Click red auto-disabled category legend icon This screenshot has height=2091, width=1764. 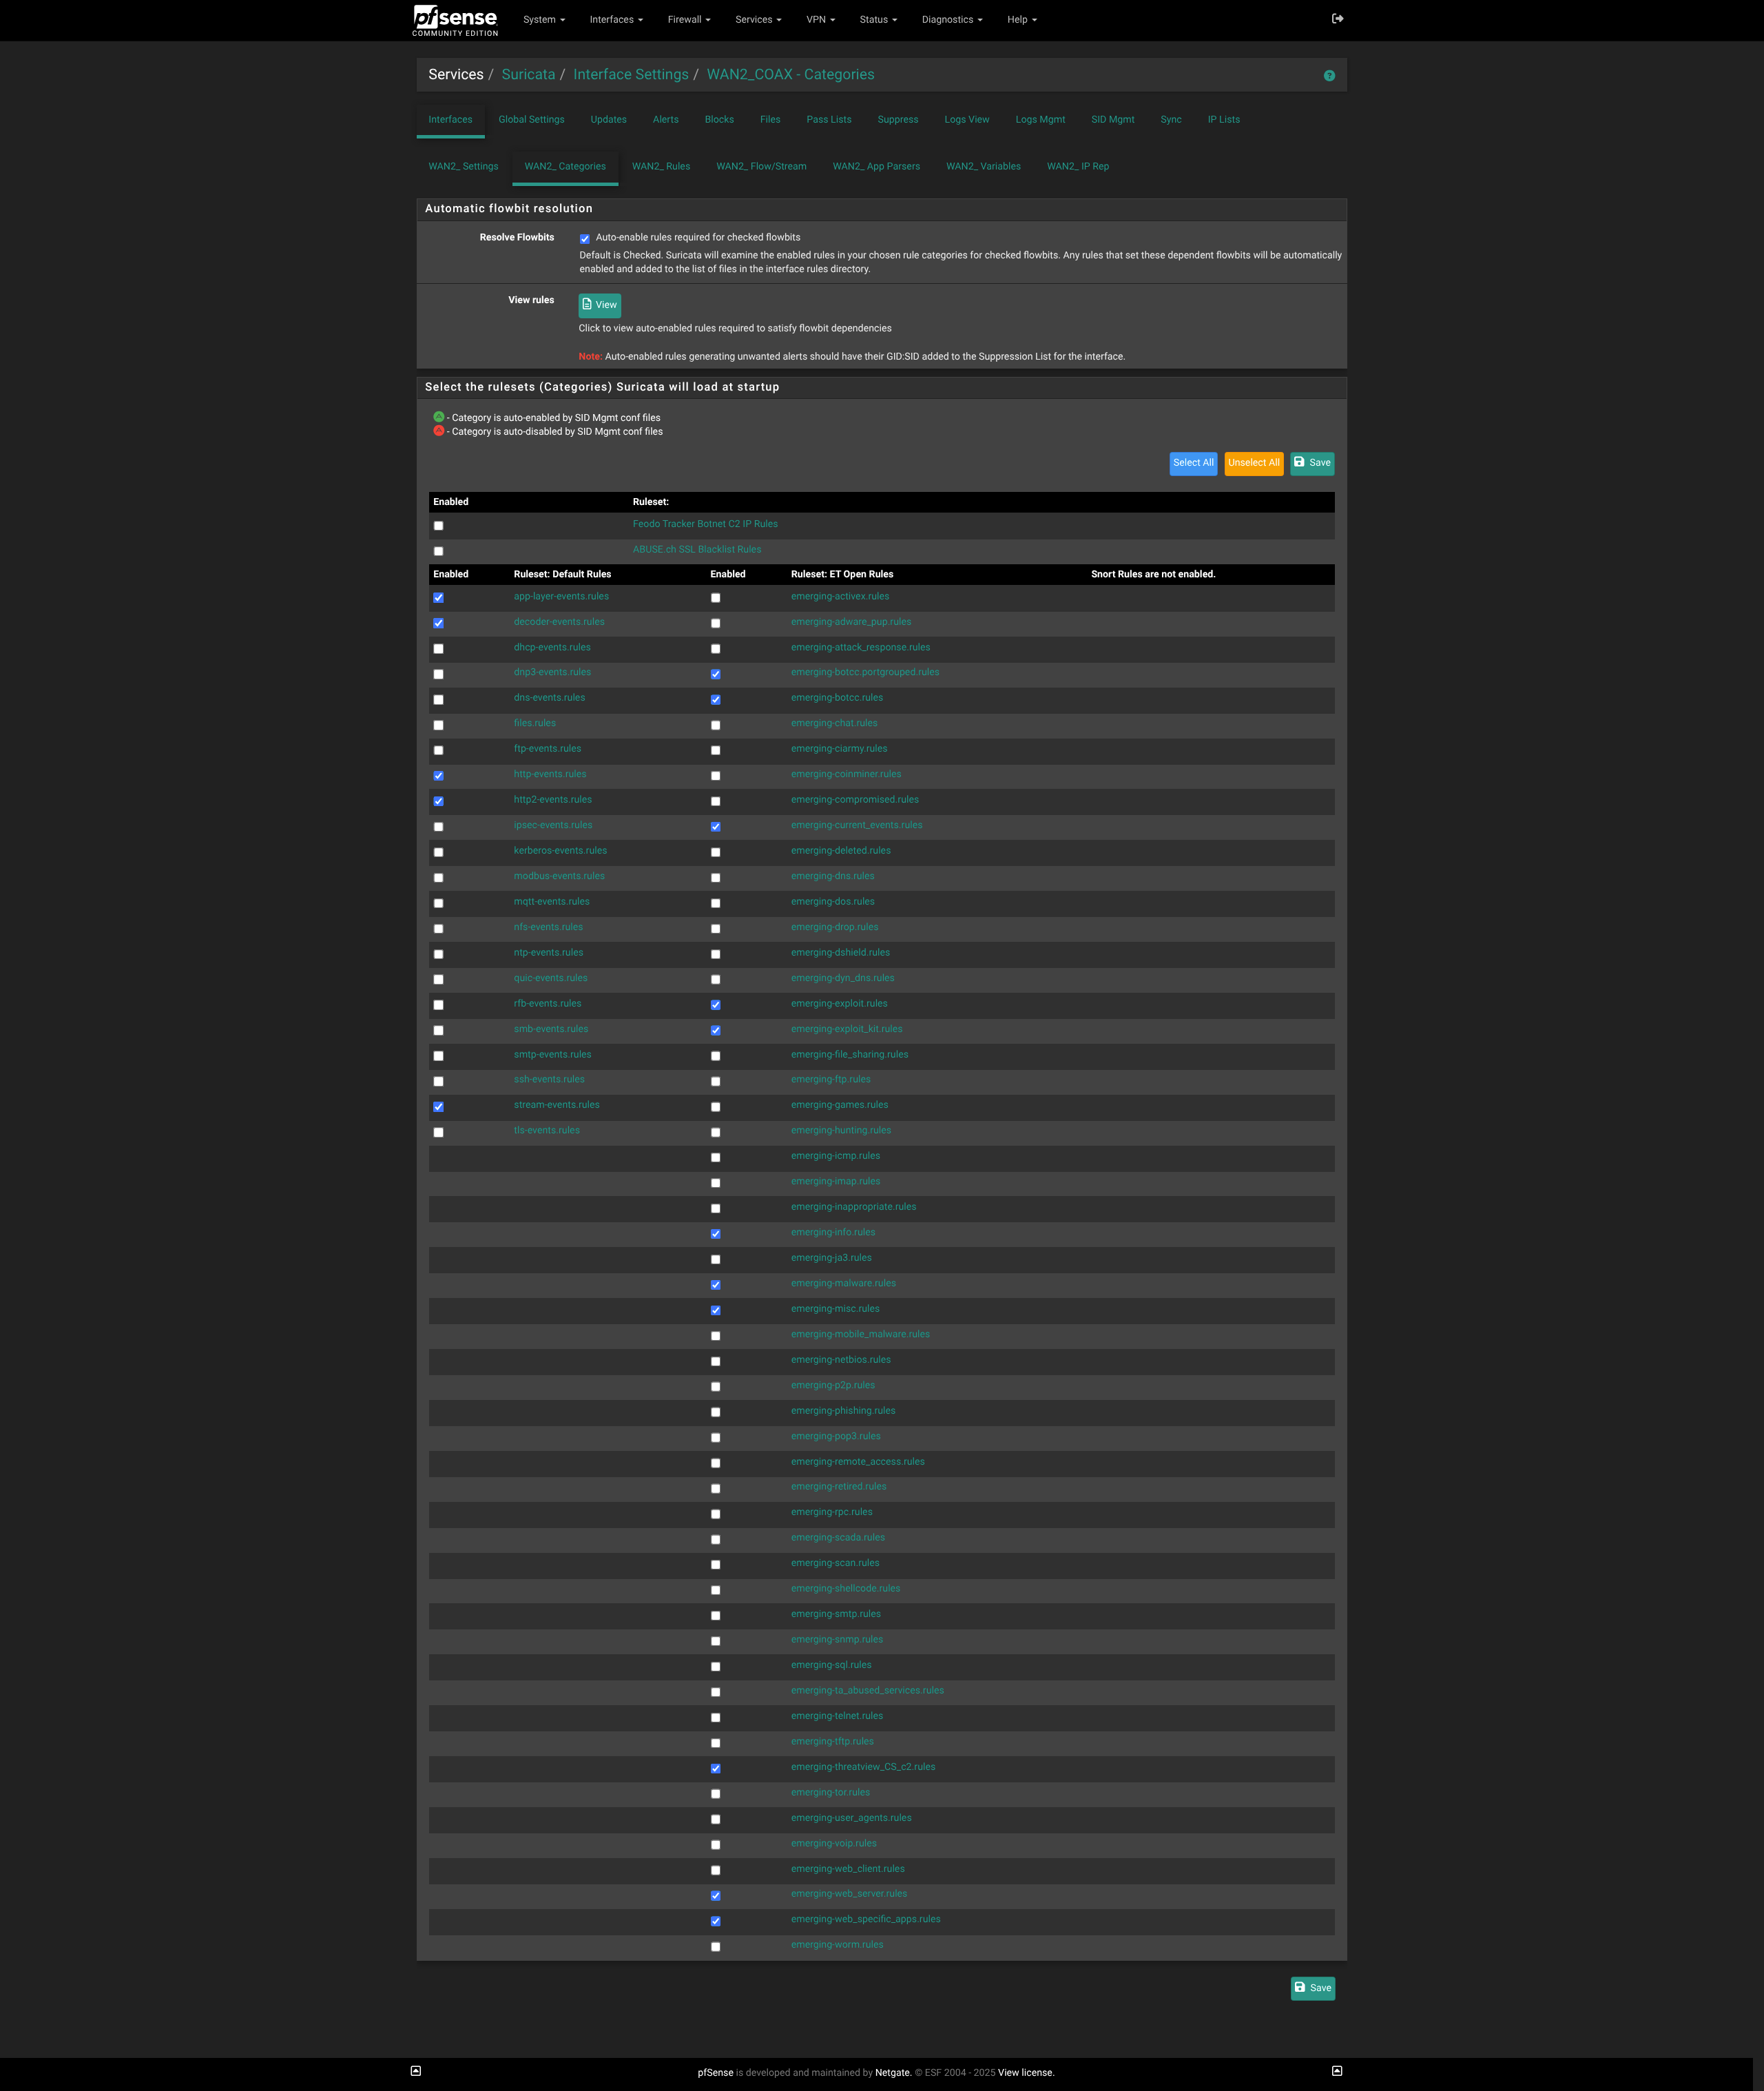(438, 431)
